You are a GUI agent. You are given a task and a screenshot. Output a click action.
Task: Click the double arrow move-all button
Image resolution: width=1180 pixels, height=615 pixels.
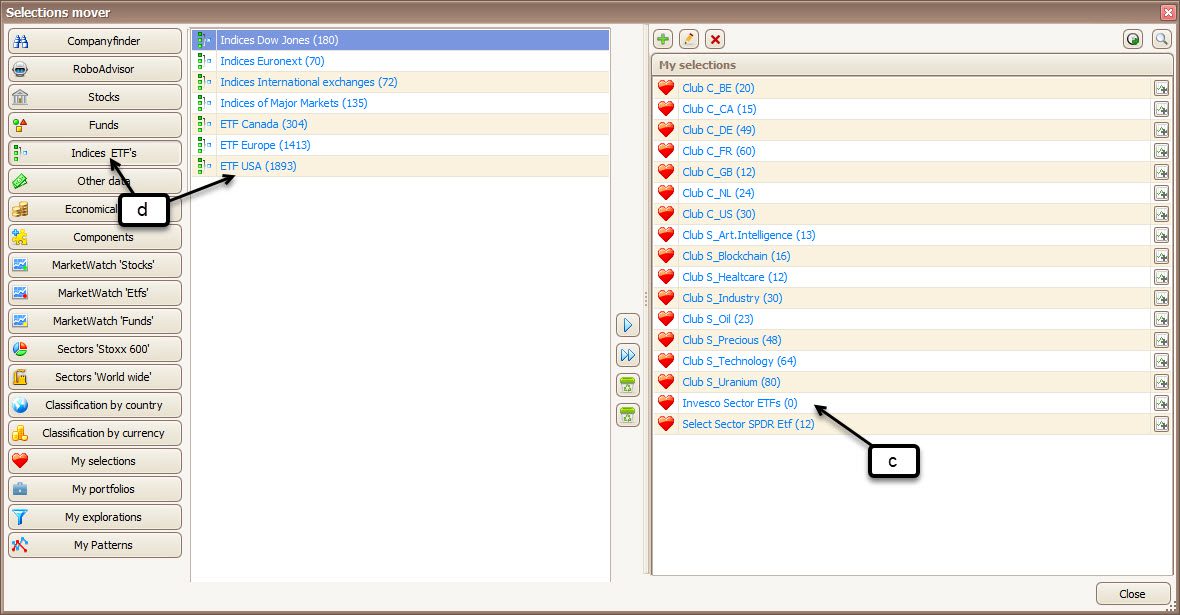627,355
